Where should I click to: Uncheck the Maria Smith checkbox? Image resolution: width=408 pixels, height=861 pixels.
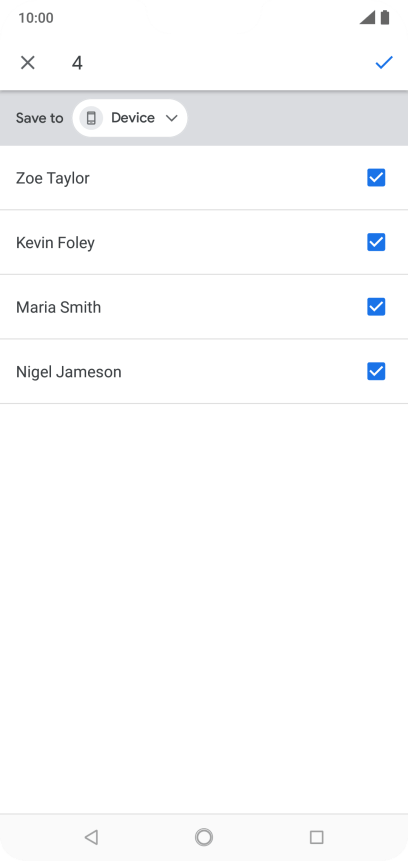tap(376, 307)
